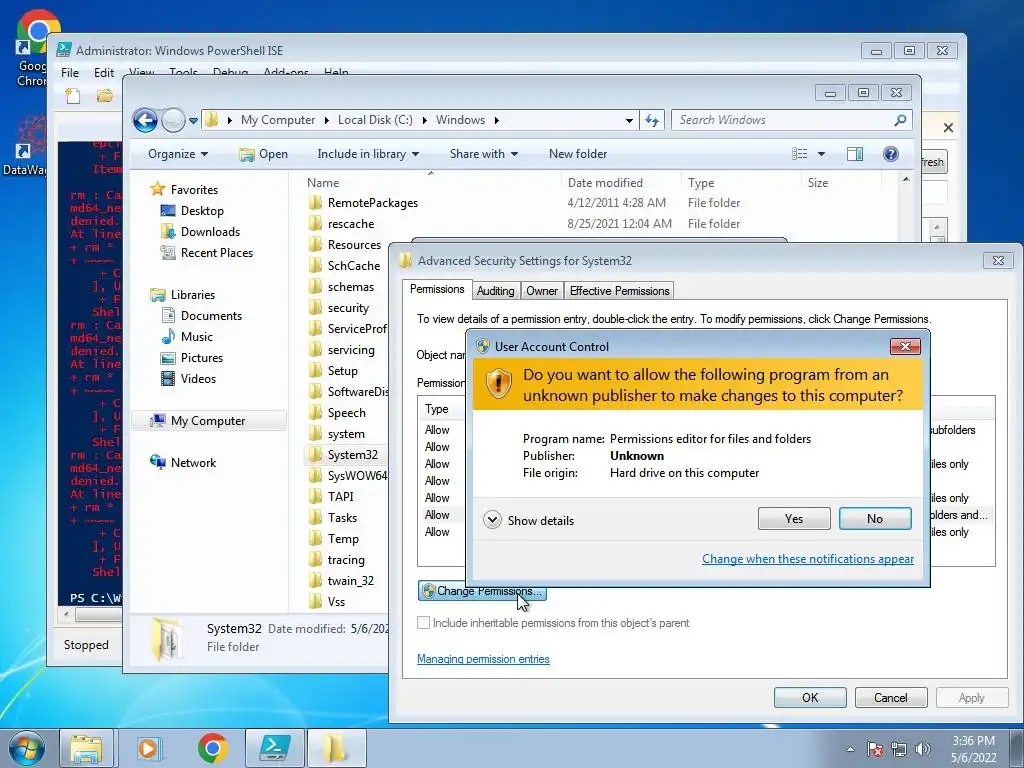Expand Include in library dropdown
This screenshot has width=1024, height=768.
point(368,154)
